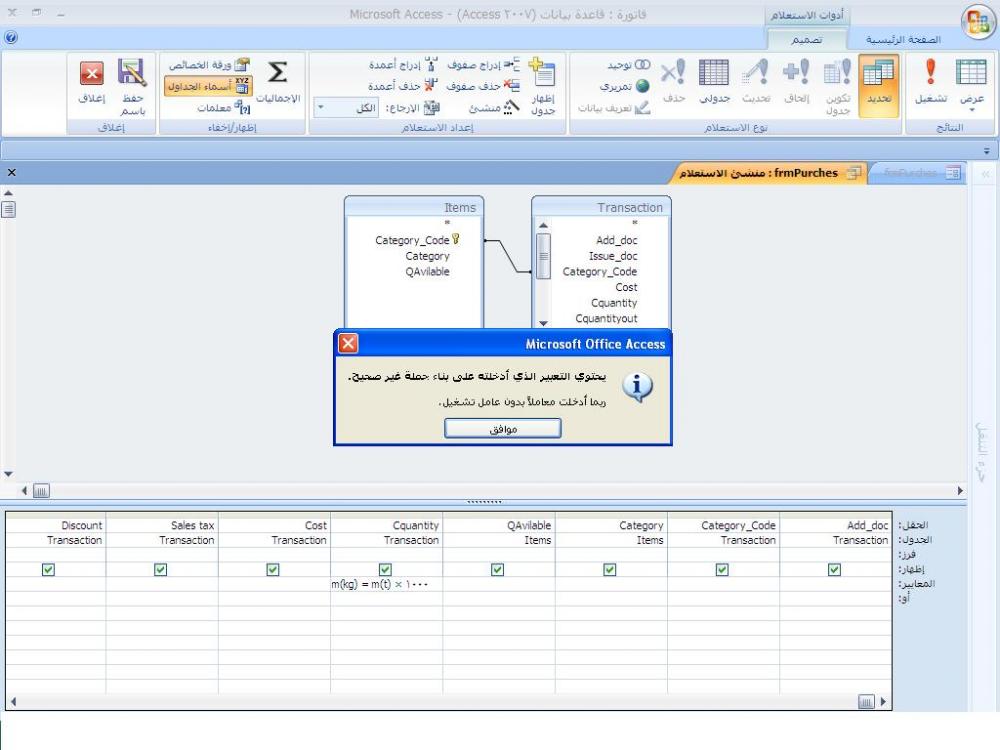1000x750 pixels.
Task: Click the design grid horizontal scrollbar thumb
Action: pos(866,702)
